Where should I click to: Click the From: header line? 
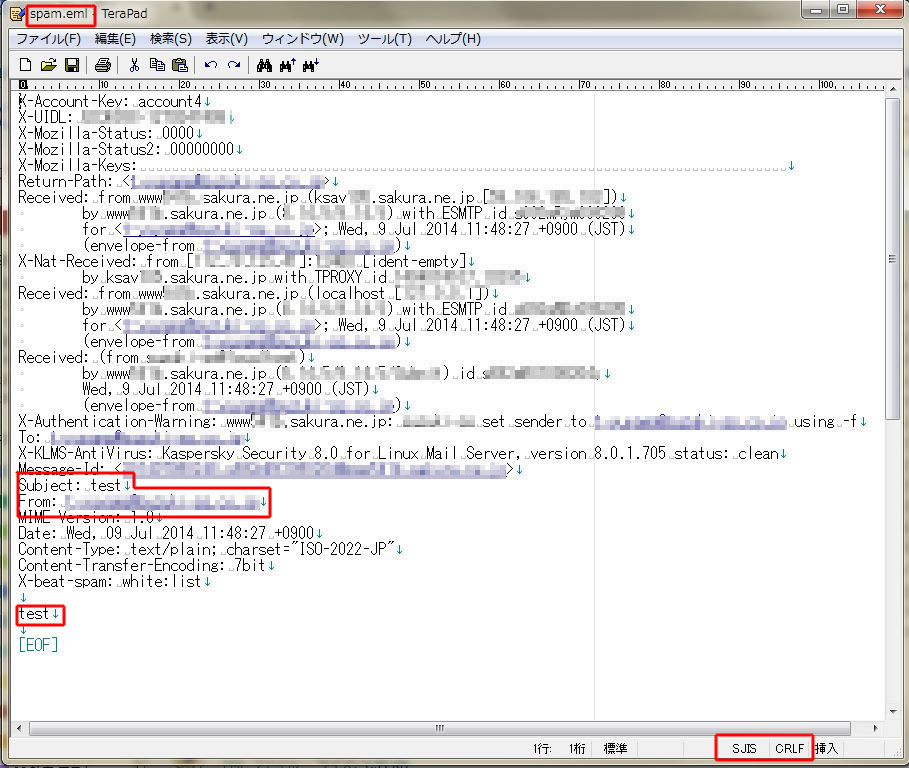pyautogui.click(x=143, y=501)
